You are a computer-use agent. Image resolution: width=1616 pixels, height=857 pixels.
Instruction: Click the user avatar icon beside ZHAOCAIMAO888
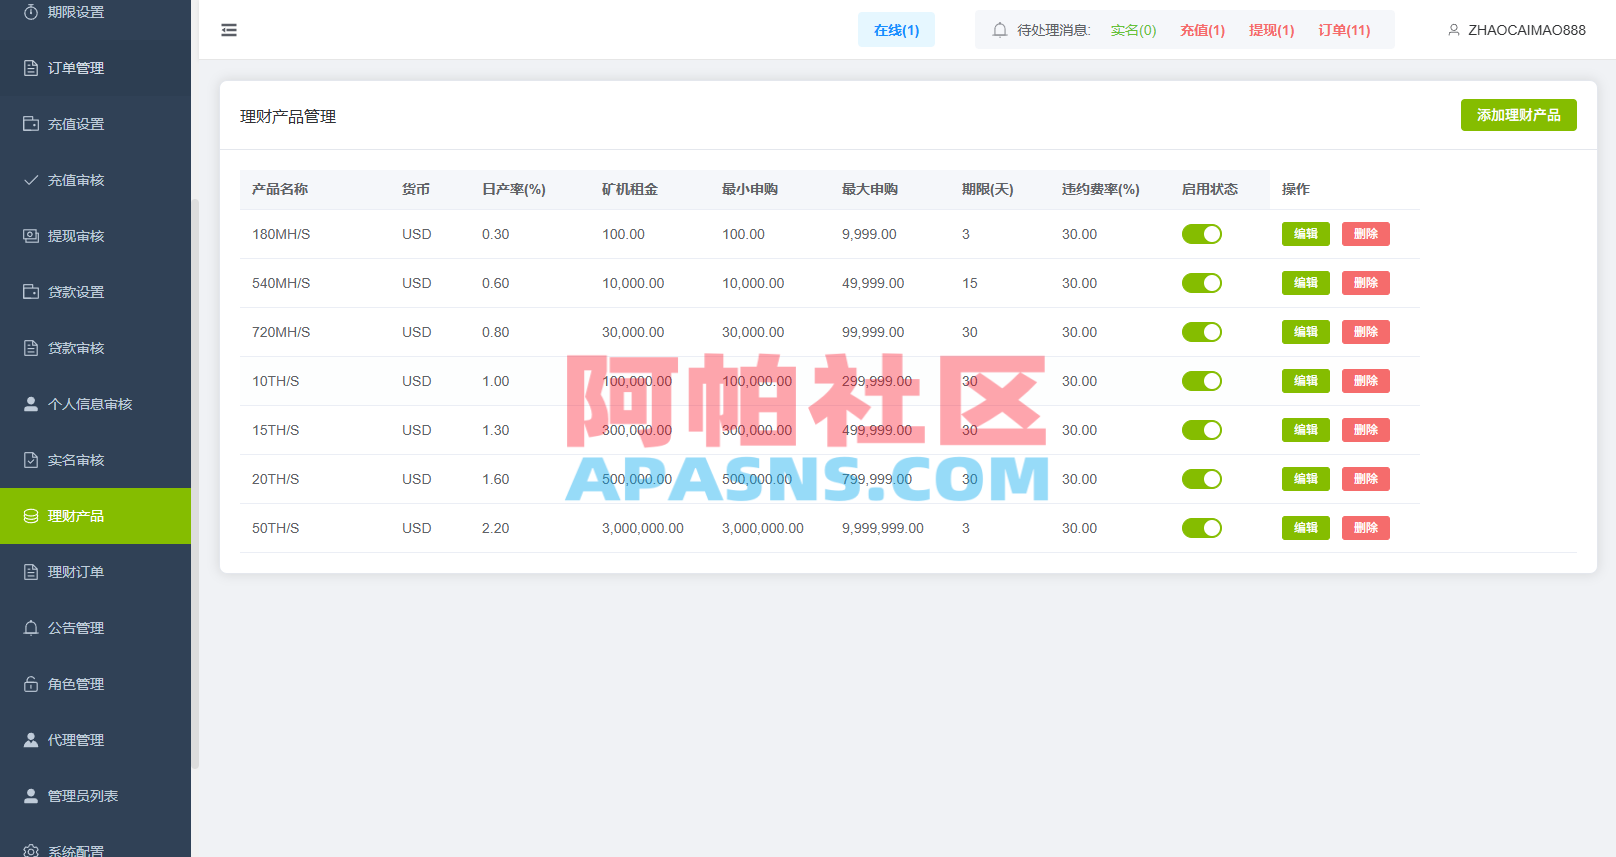(1454, 30)
